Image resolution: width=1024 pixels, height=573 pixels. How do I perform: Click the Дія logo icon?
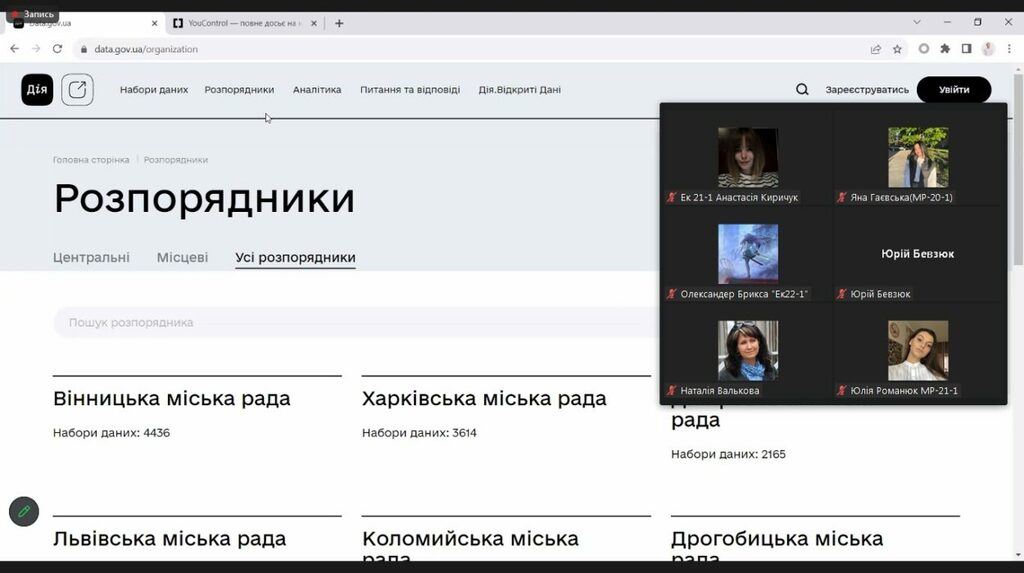(x=37, y=90)
